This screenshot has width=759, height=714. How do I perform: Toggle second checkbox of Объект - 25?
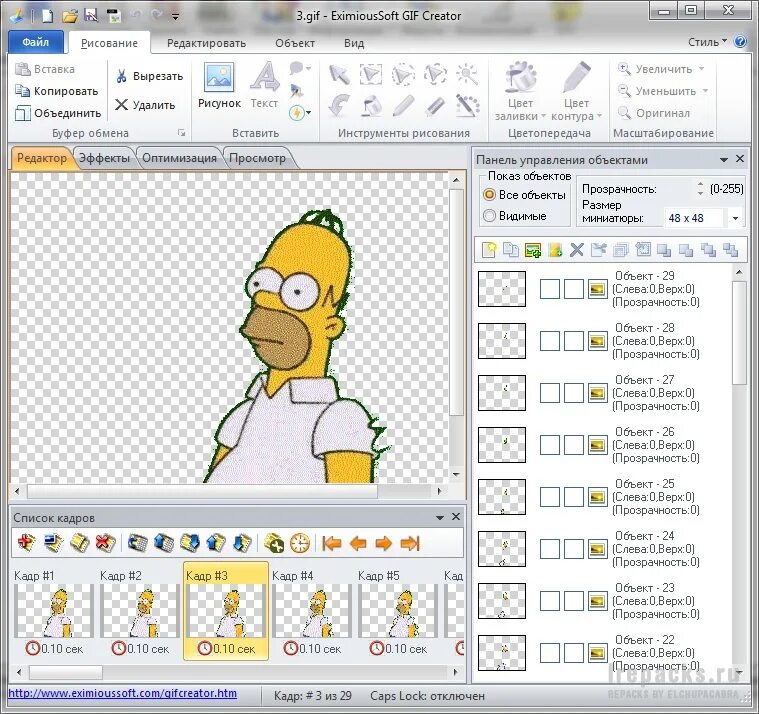[x=574, y=497]
